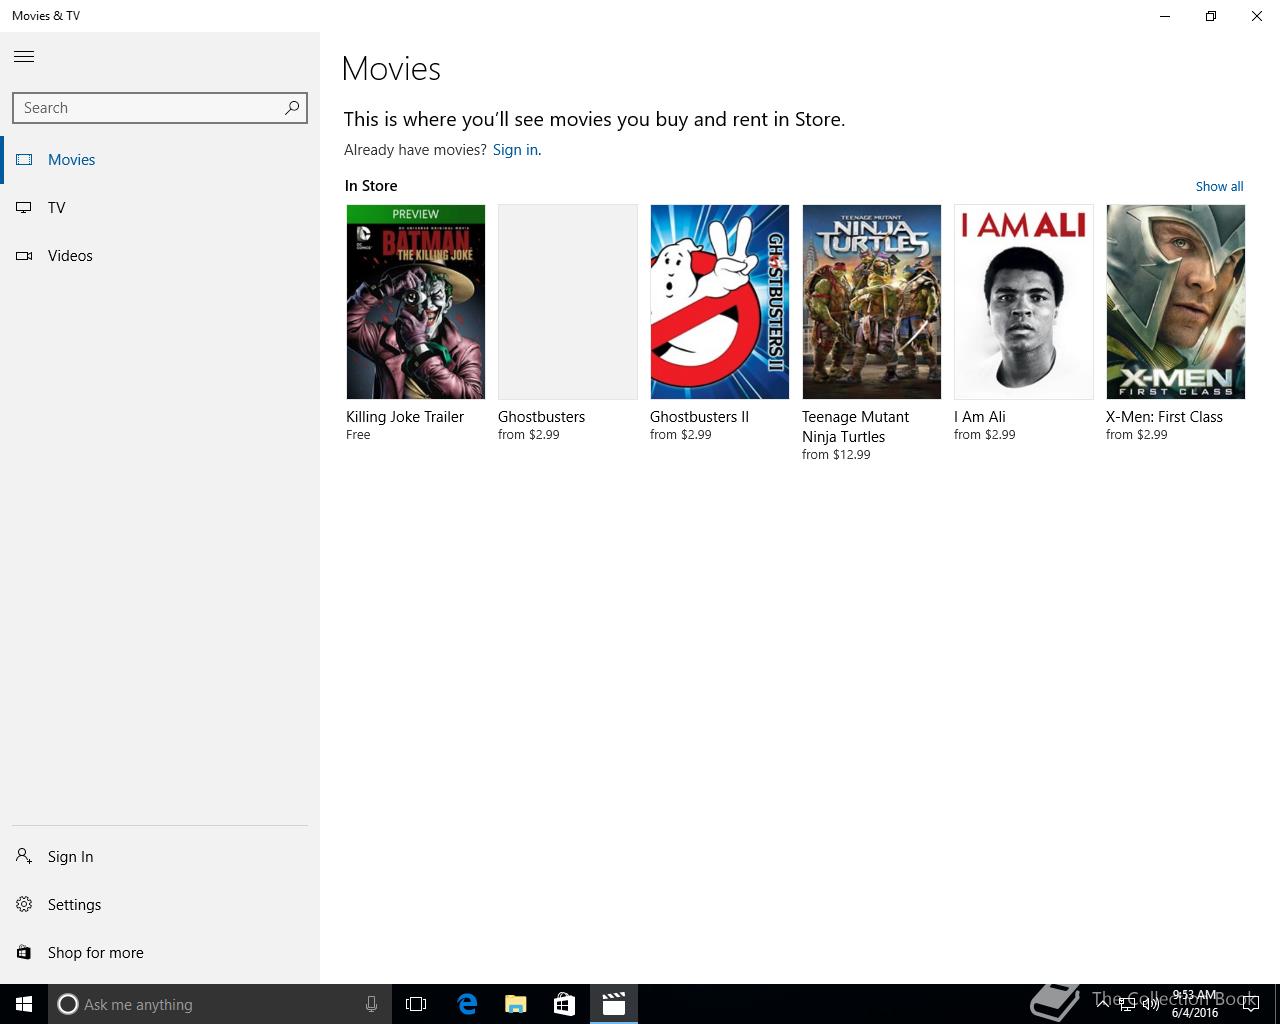This screenshot has width=1280, height=1024.
Task: Click the Settings gear icon
Action: click(24, 904)
